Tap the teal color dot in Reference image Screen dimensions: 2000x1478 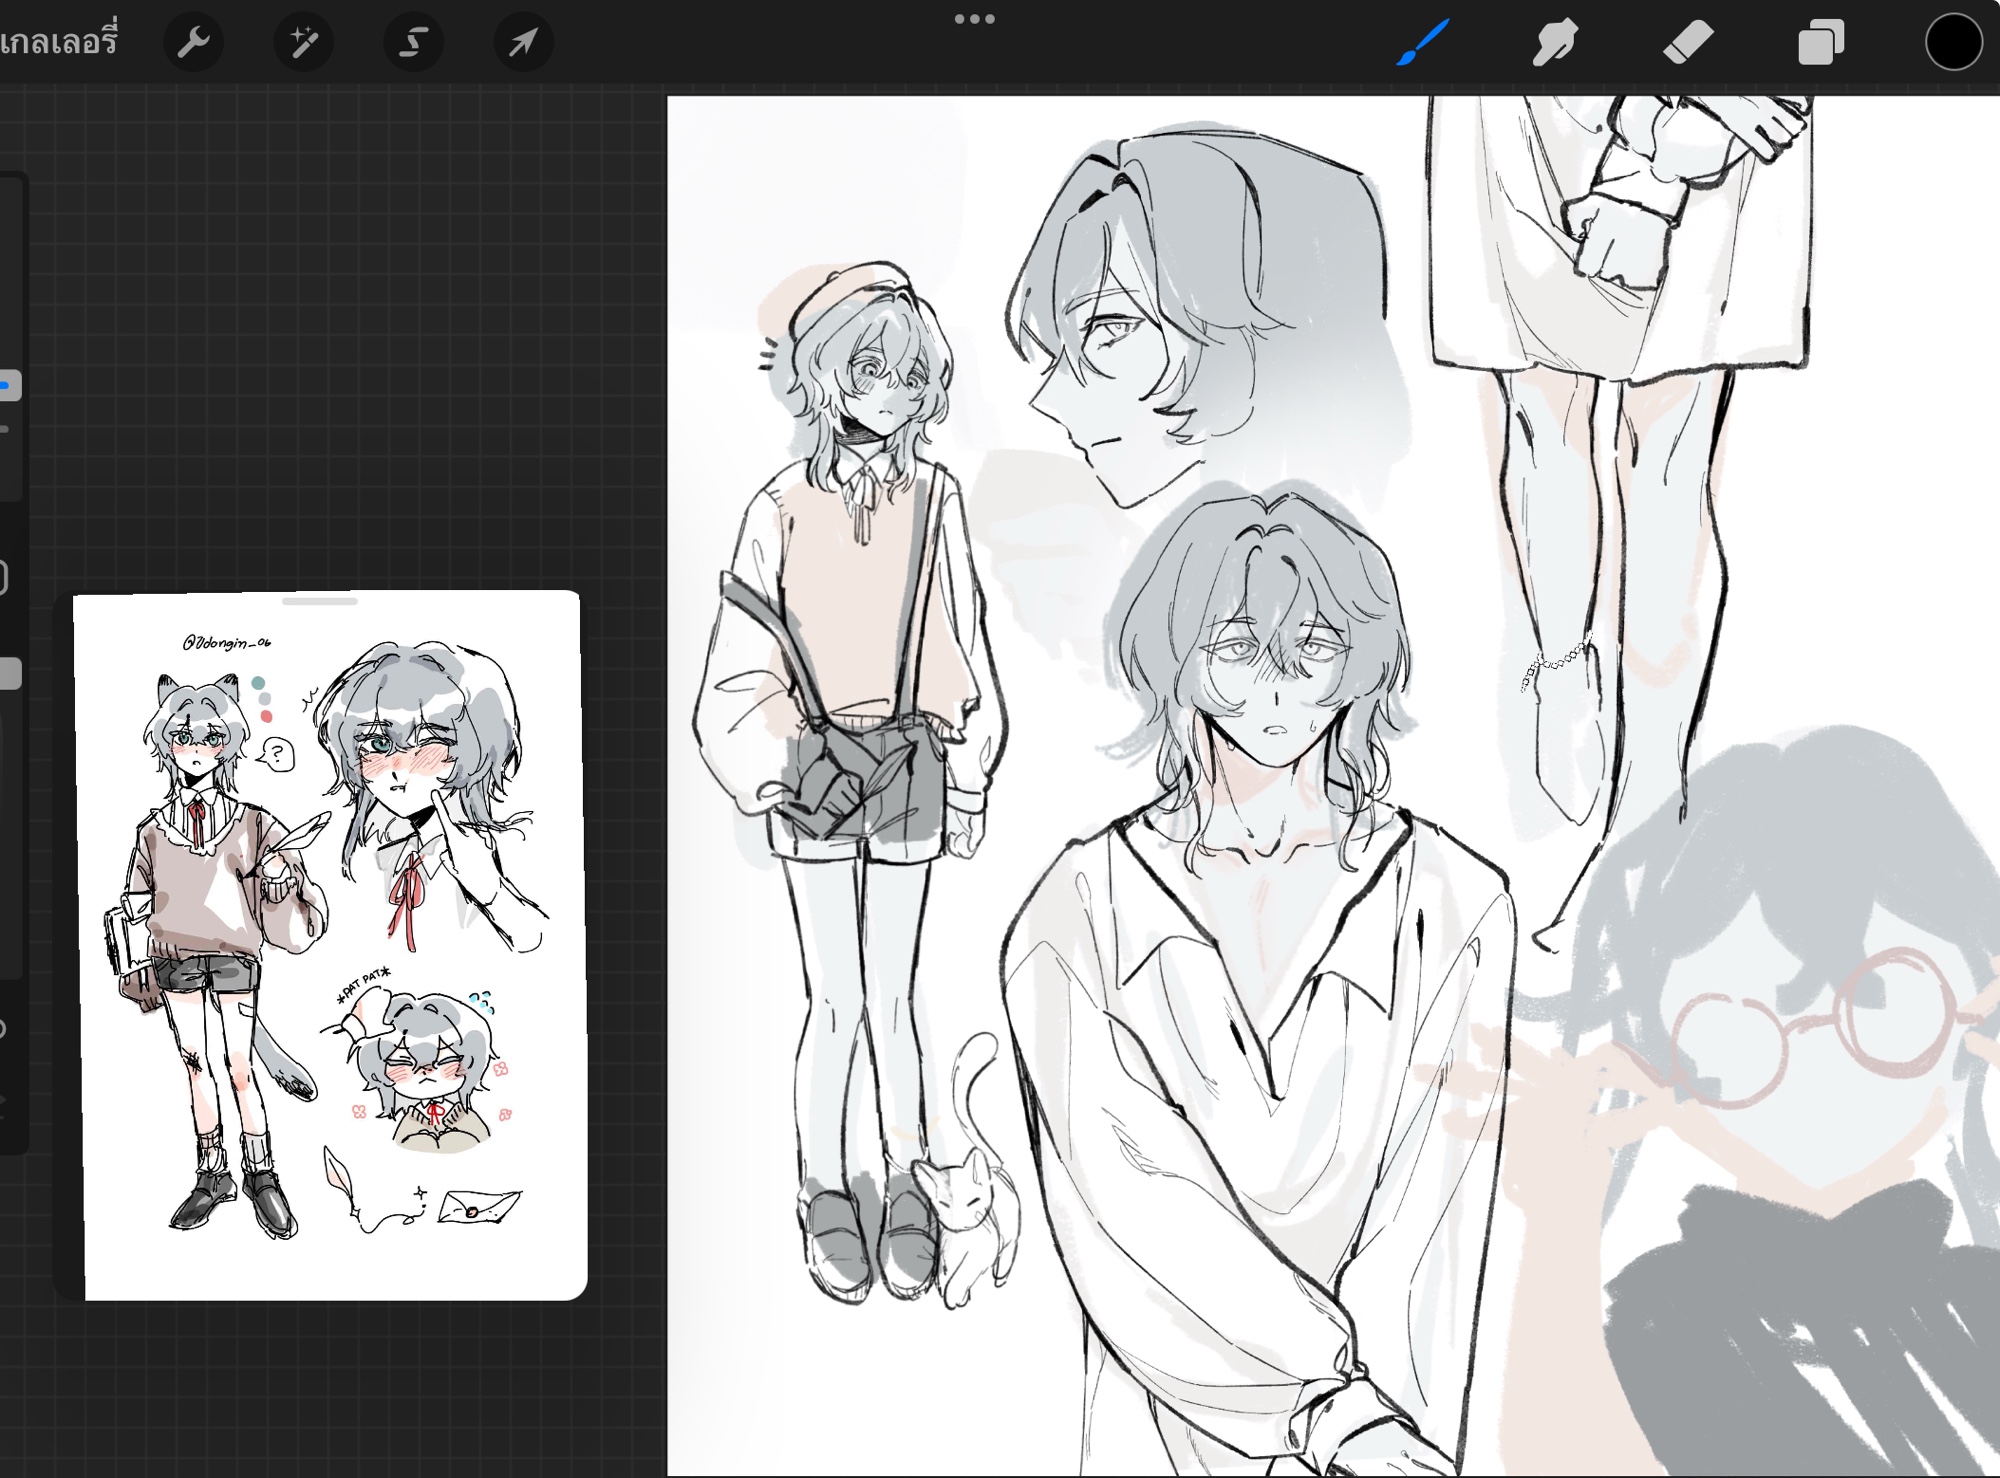click(258, 682)
